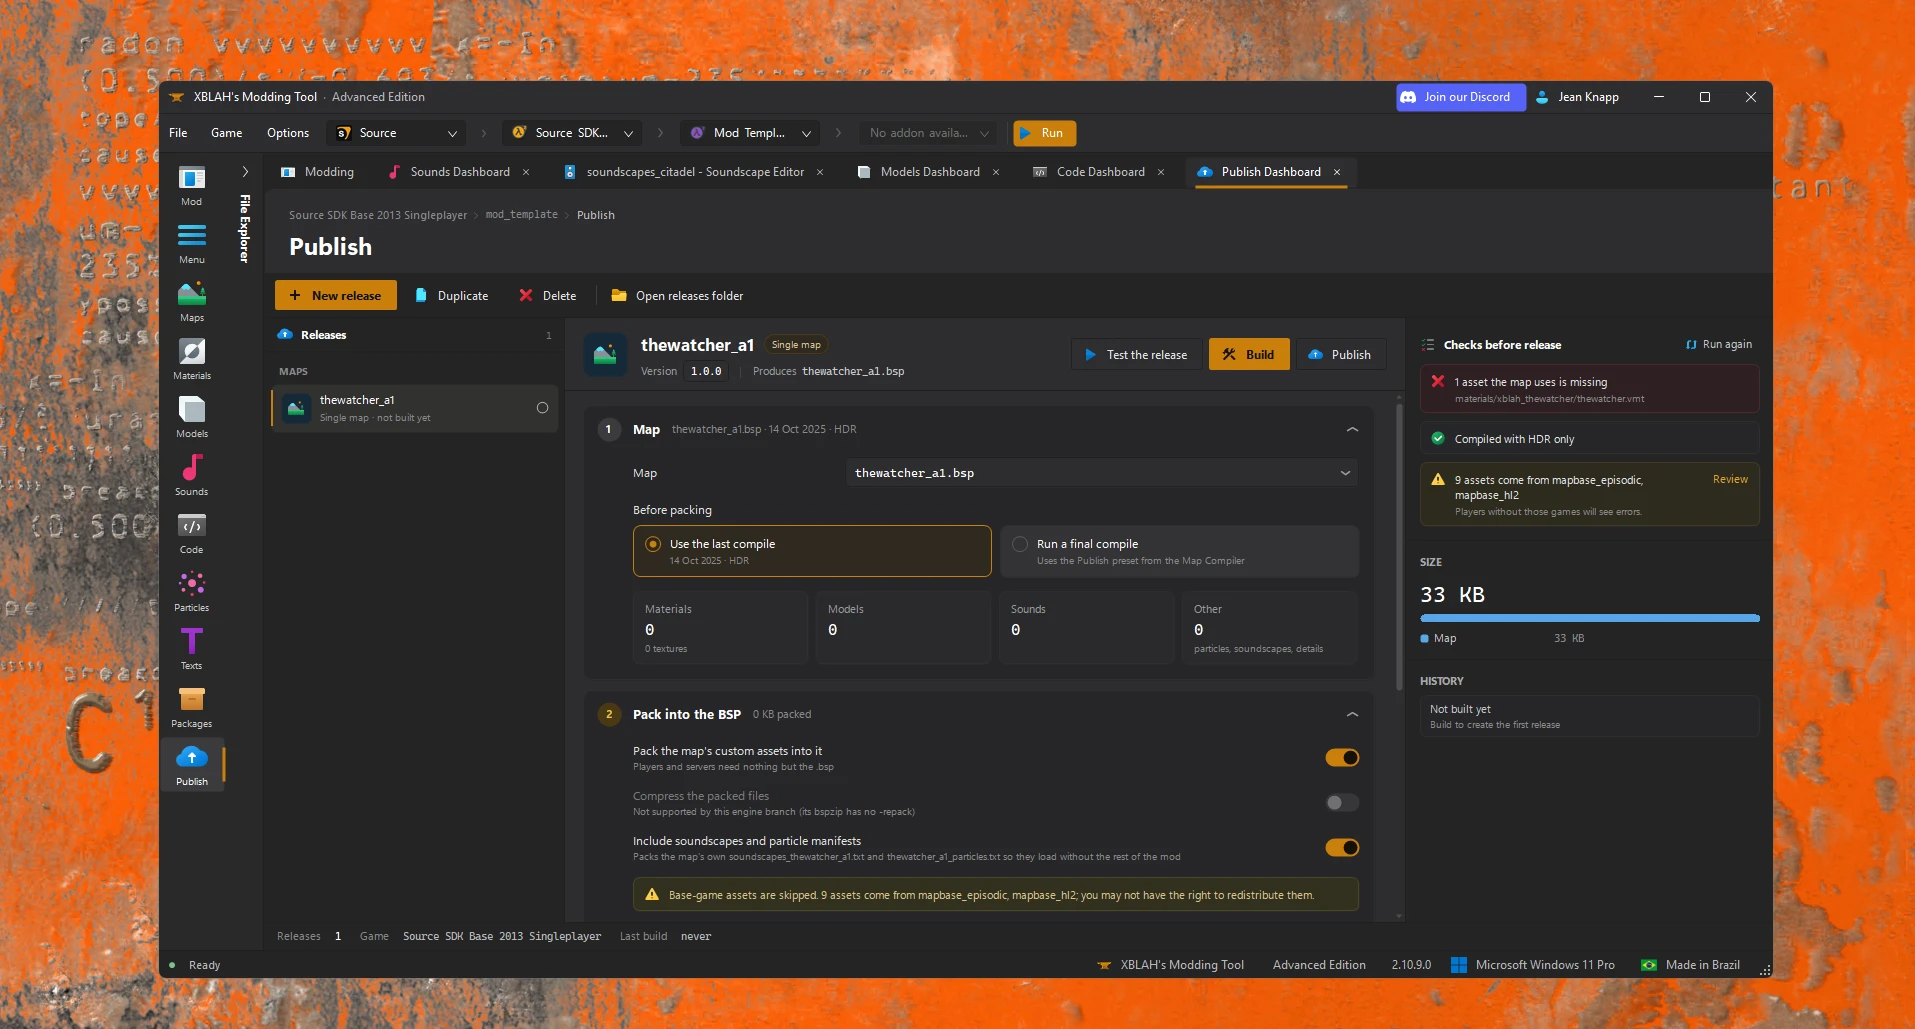
Task: Open Models section in sidebar
Action: pyautogui.click(x=192, y=418)
